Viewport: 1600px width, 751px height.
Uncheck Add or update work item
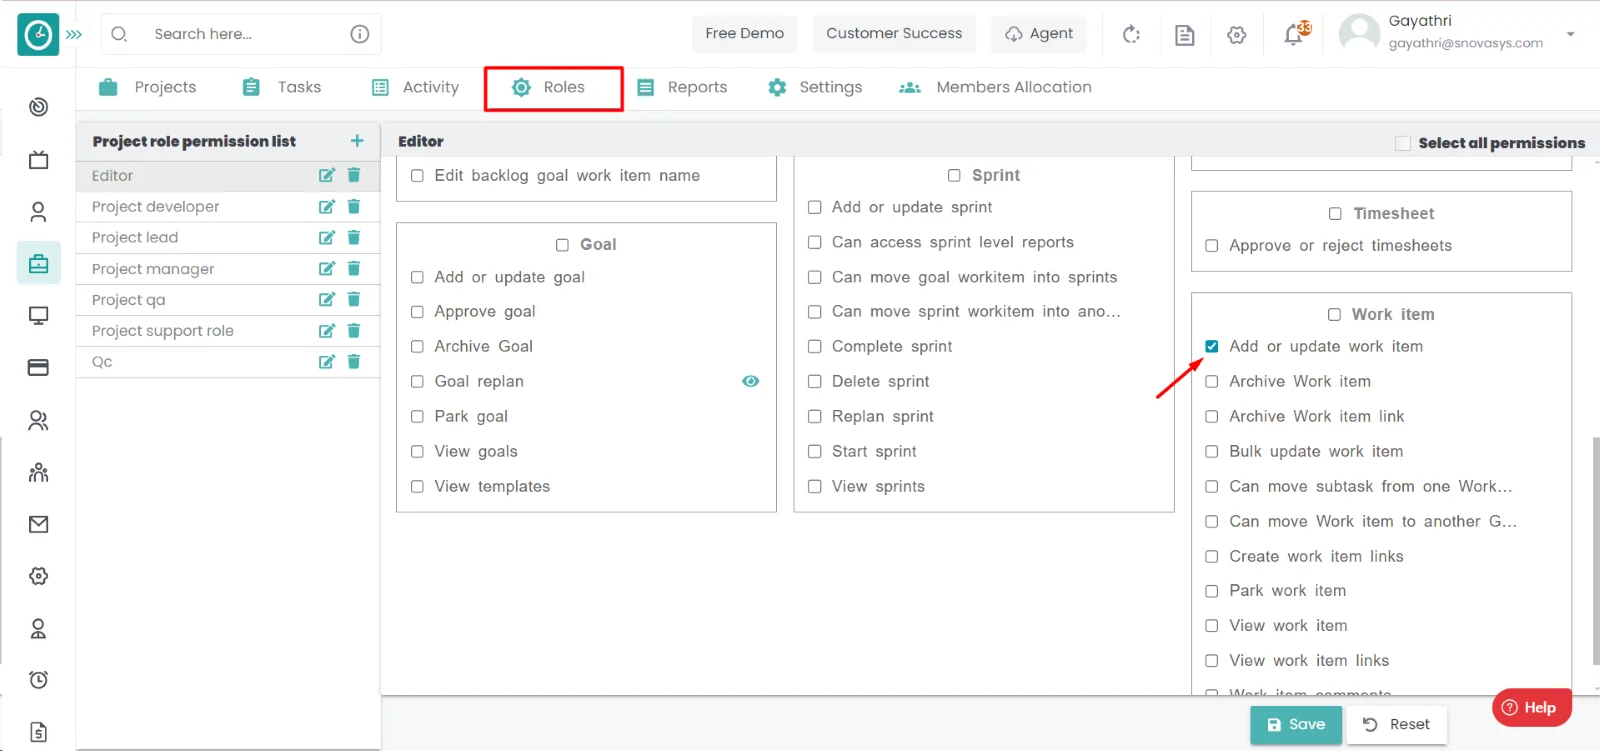[1212, 346]
